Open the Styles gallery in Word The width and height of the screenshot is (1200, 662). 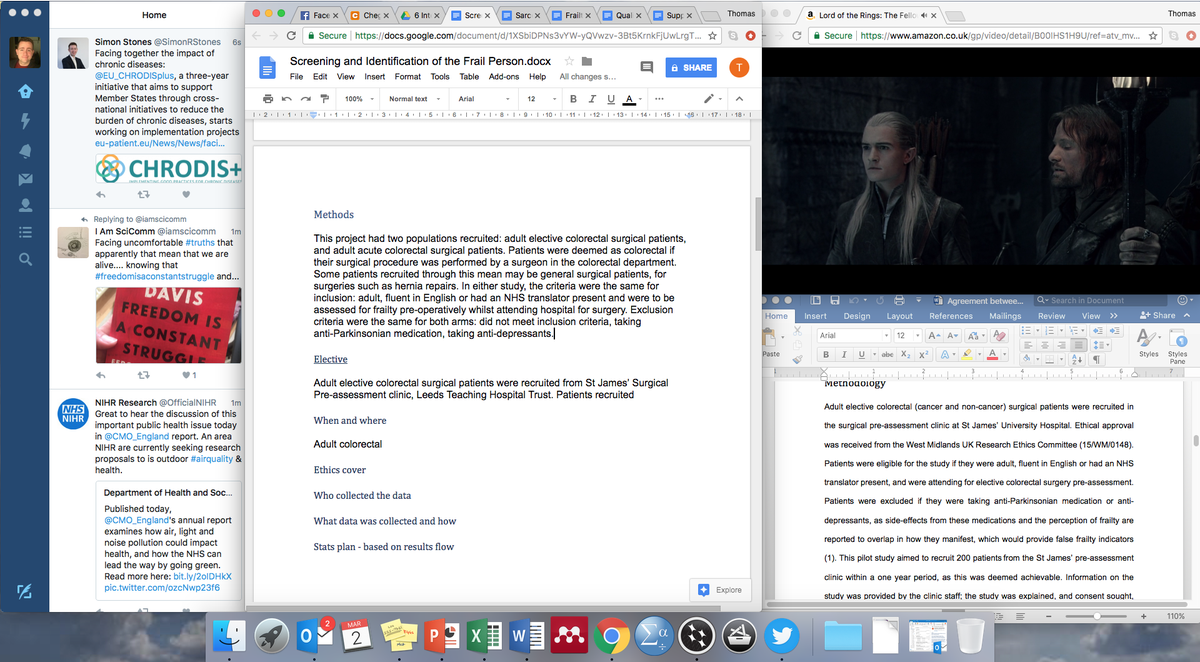pos(1149,341)
